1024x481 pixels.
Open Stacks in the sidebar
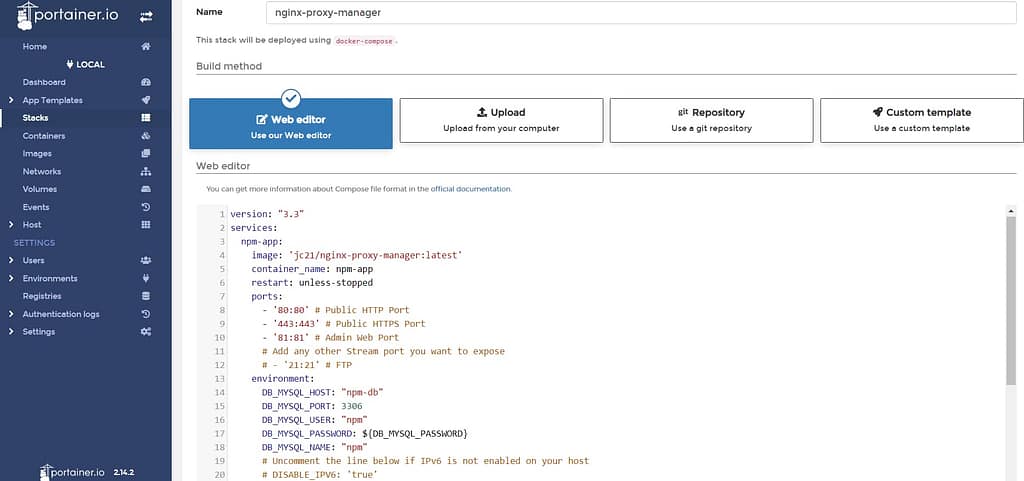pos(36,118)
